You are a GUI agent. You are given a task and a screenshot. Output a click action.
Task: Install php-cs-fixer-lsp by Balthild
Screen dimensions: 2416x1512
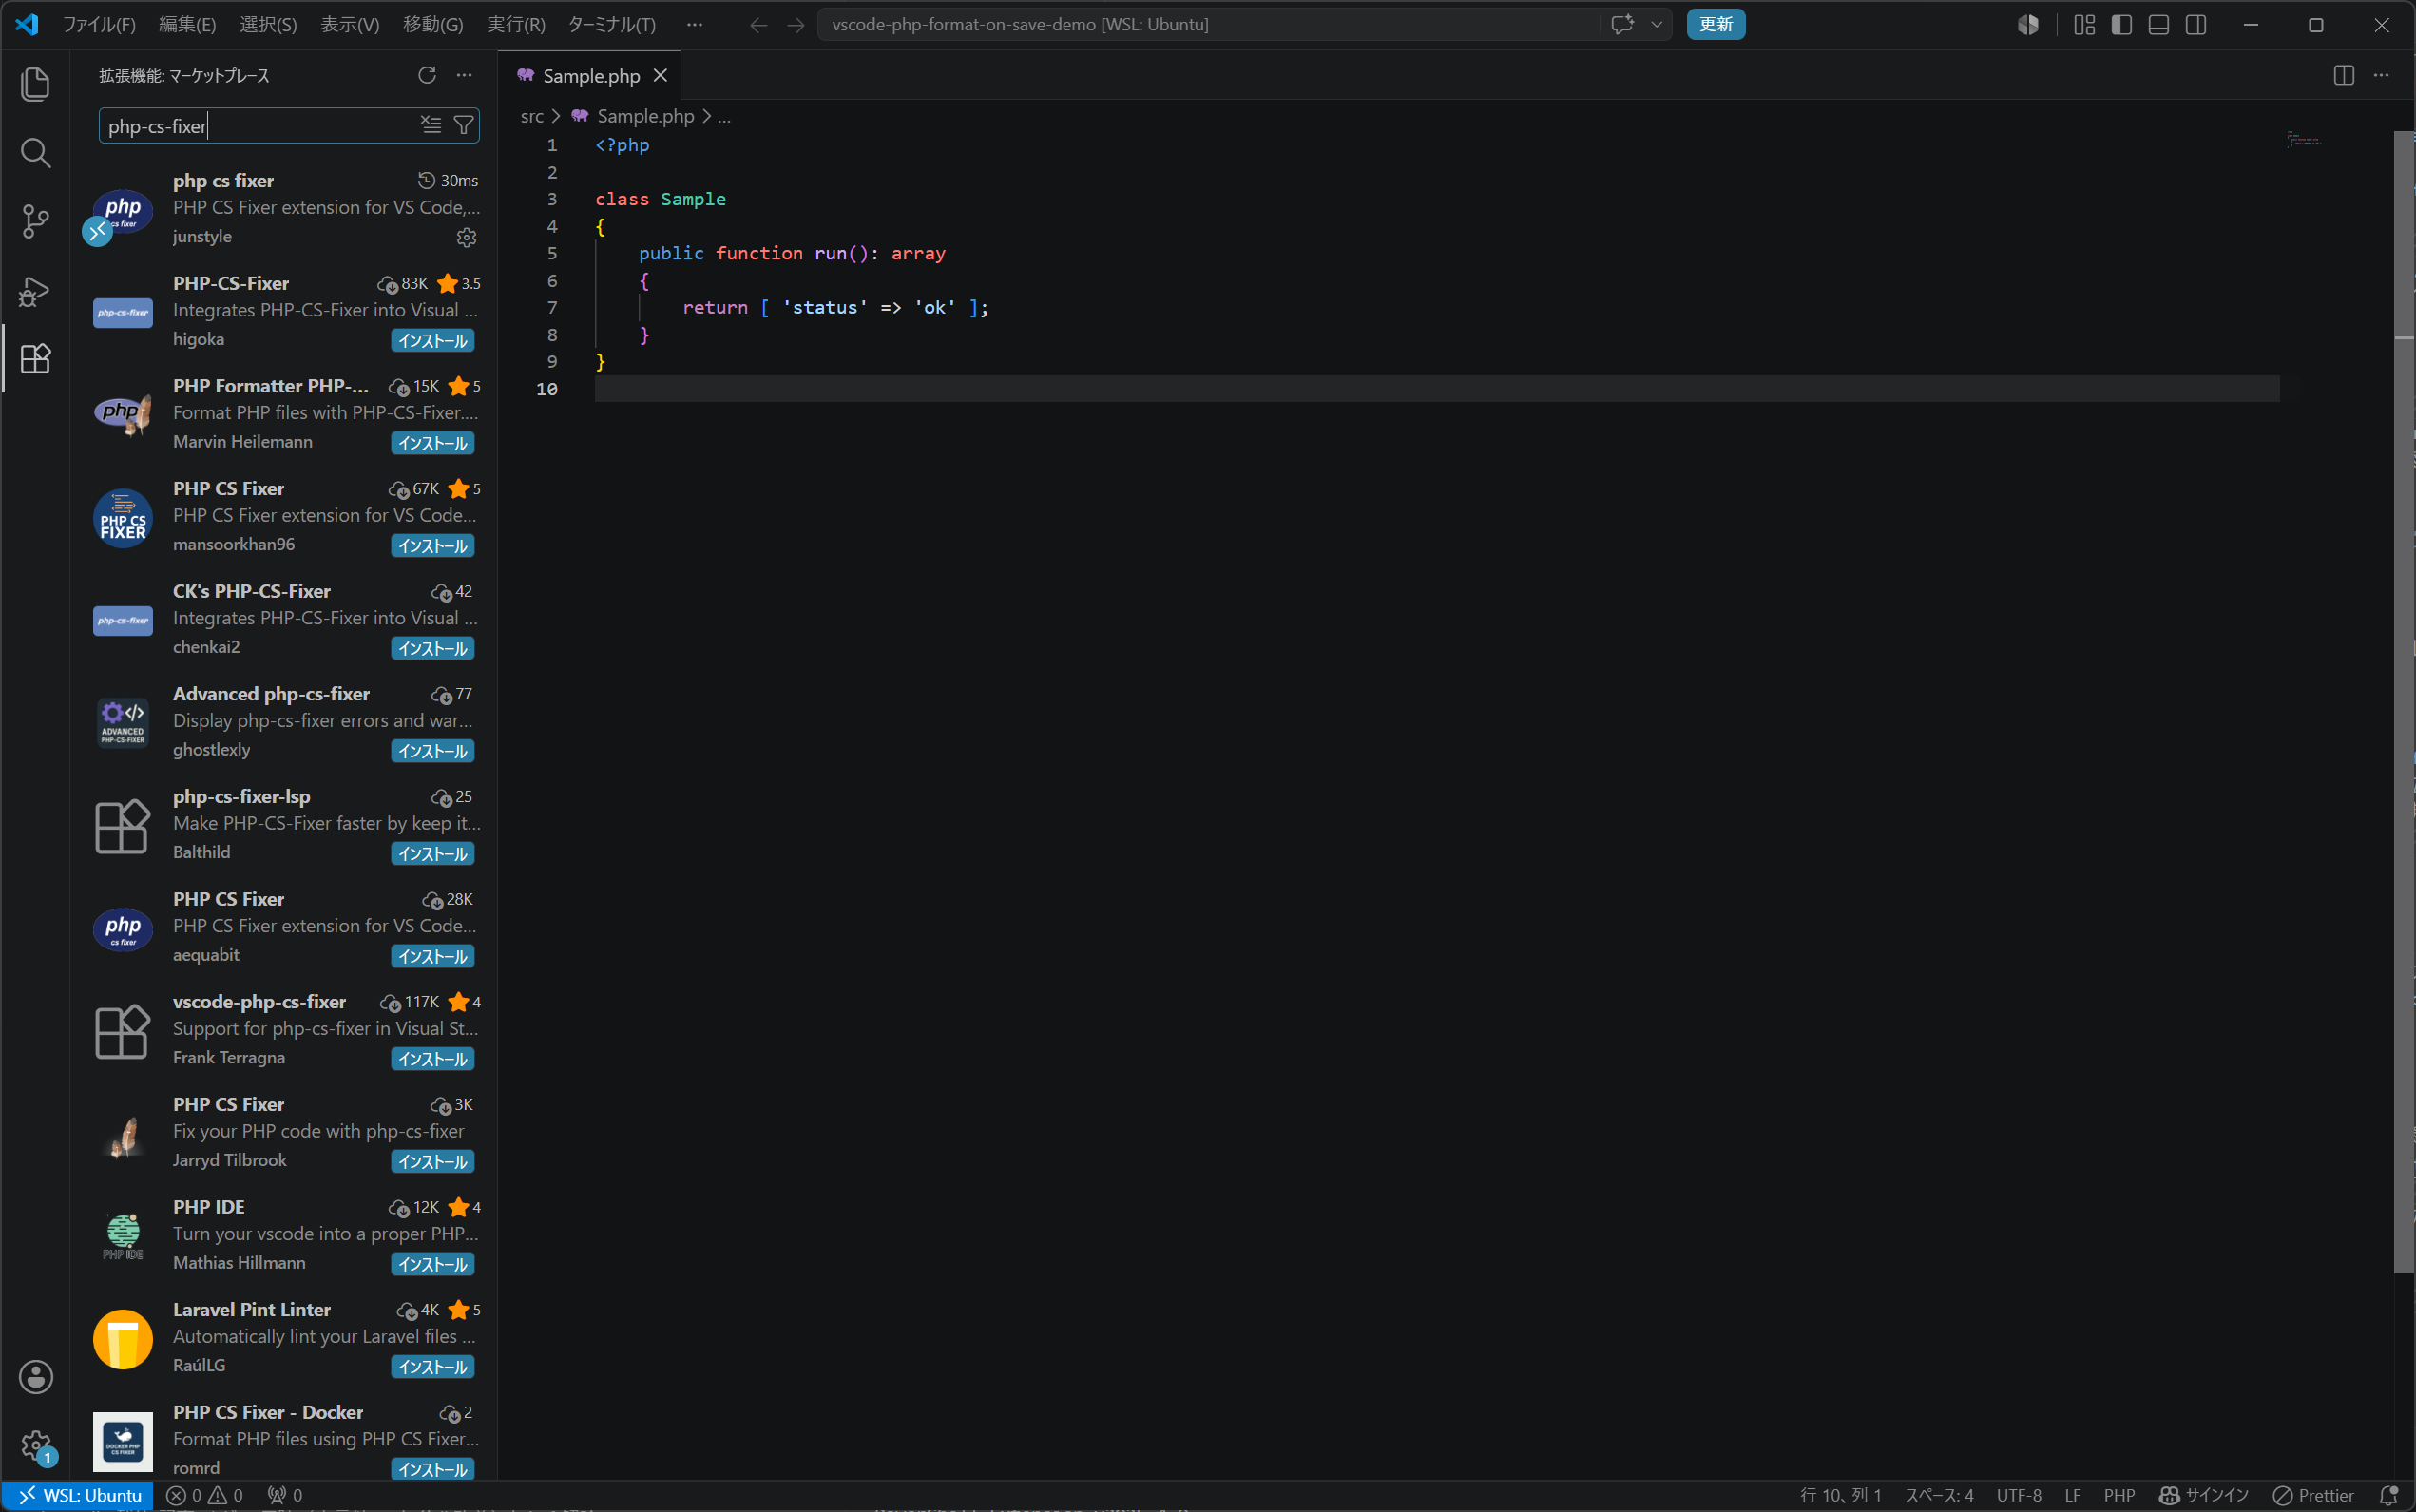[x=432, y=854]
